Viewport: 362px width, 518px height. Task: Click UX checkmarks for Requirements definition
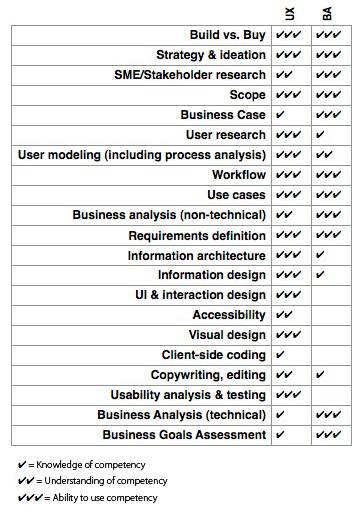[289, 235]
